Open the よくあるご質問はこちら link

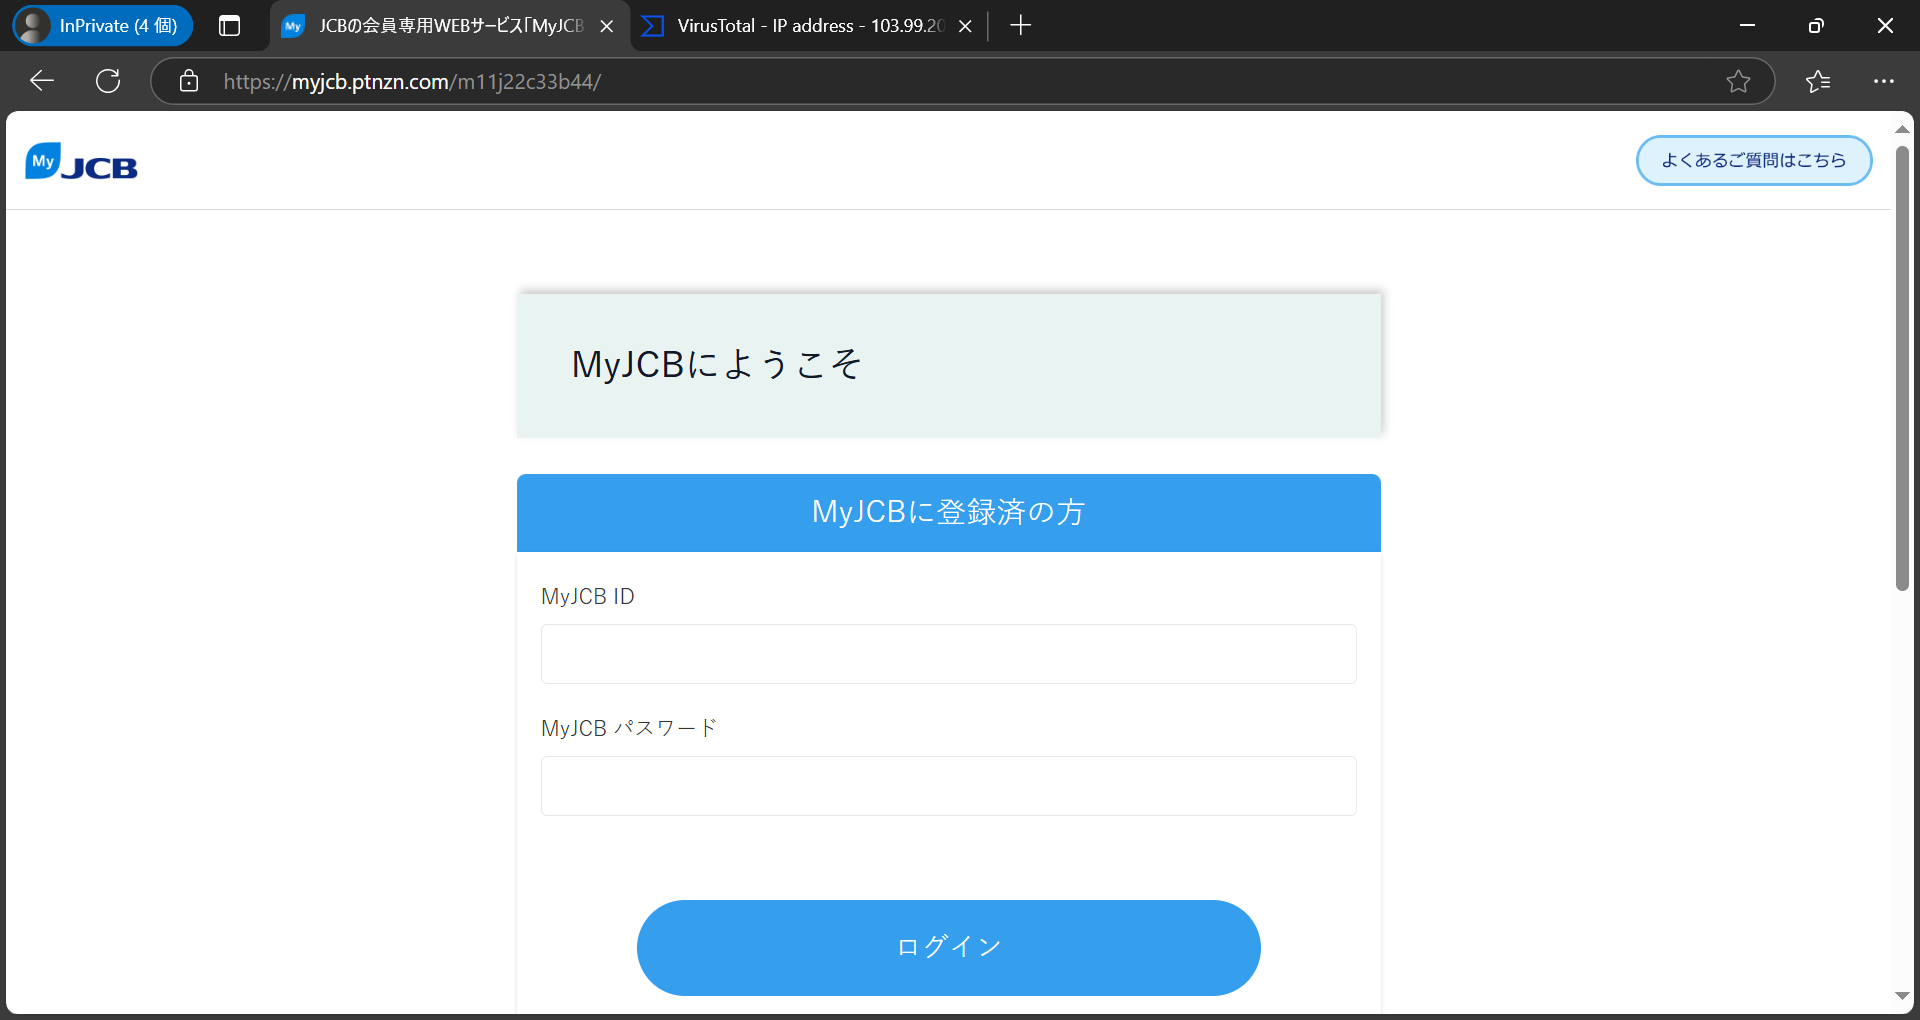click(1754, 160)
